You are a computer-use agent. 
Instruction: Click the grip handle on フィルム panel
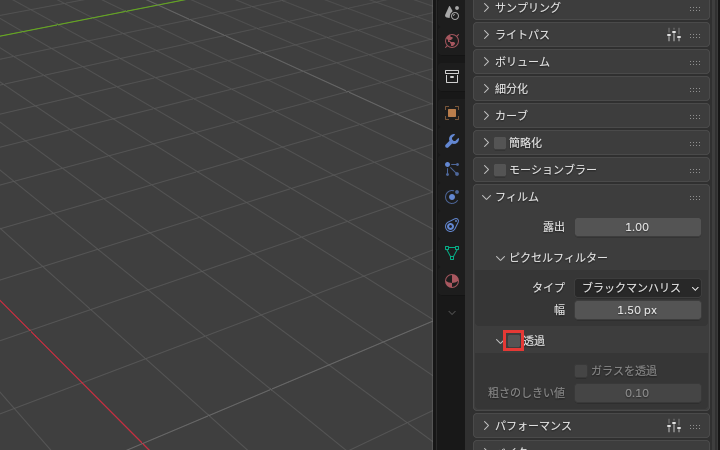click(x=695, y=197)
